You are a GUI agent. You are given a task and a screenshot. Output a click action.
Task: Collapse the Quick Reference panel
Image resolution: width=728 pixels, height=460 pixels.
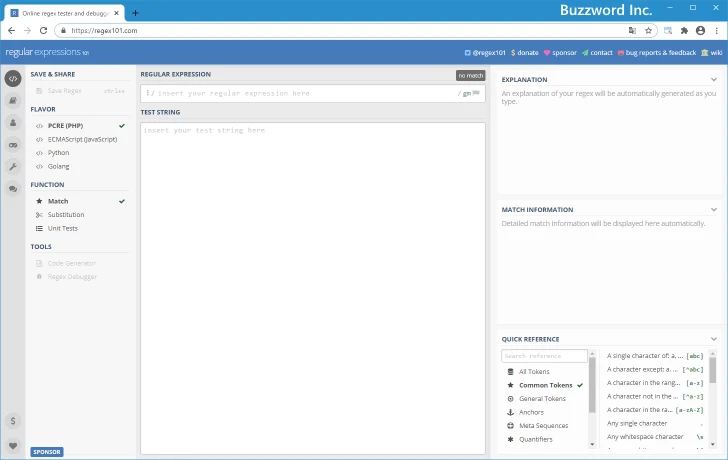click(x=714, y=339)
